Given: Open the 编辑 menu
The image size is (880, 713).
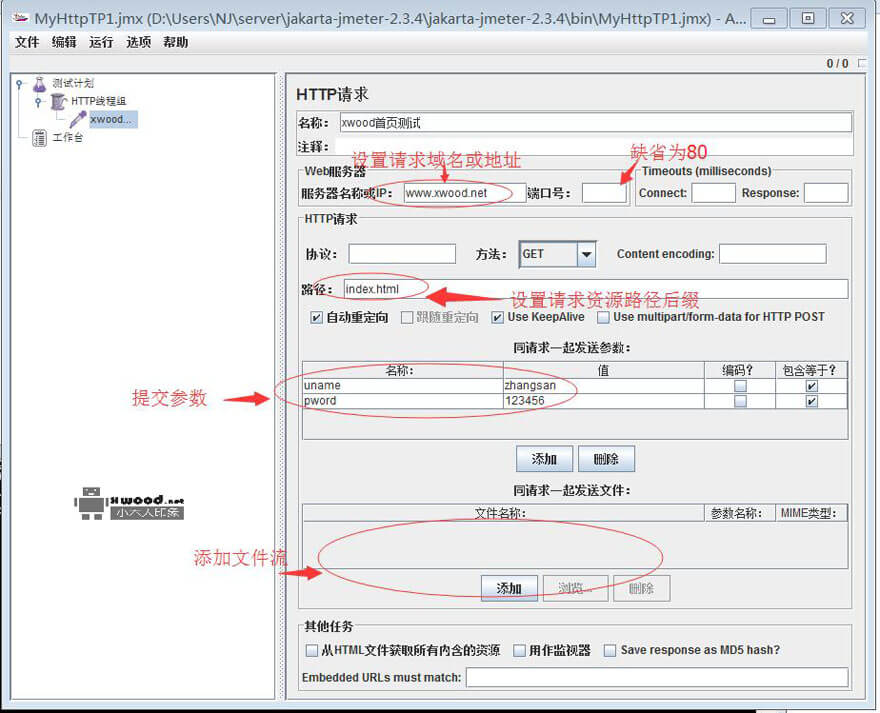Looking at the screenshot, I should [x=64, y=42].
